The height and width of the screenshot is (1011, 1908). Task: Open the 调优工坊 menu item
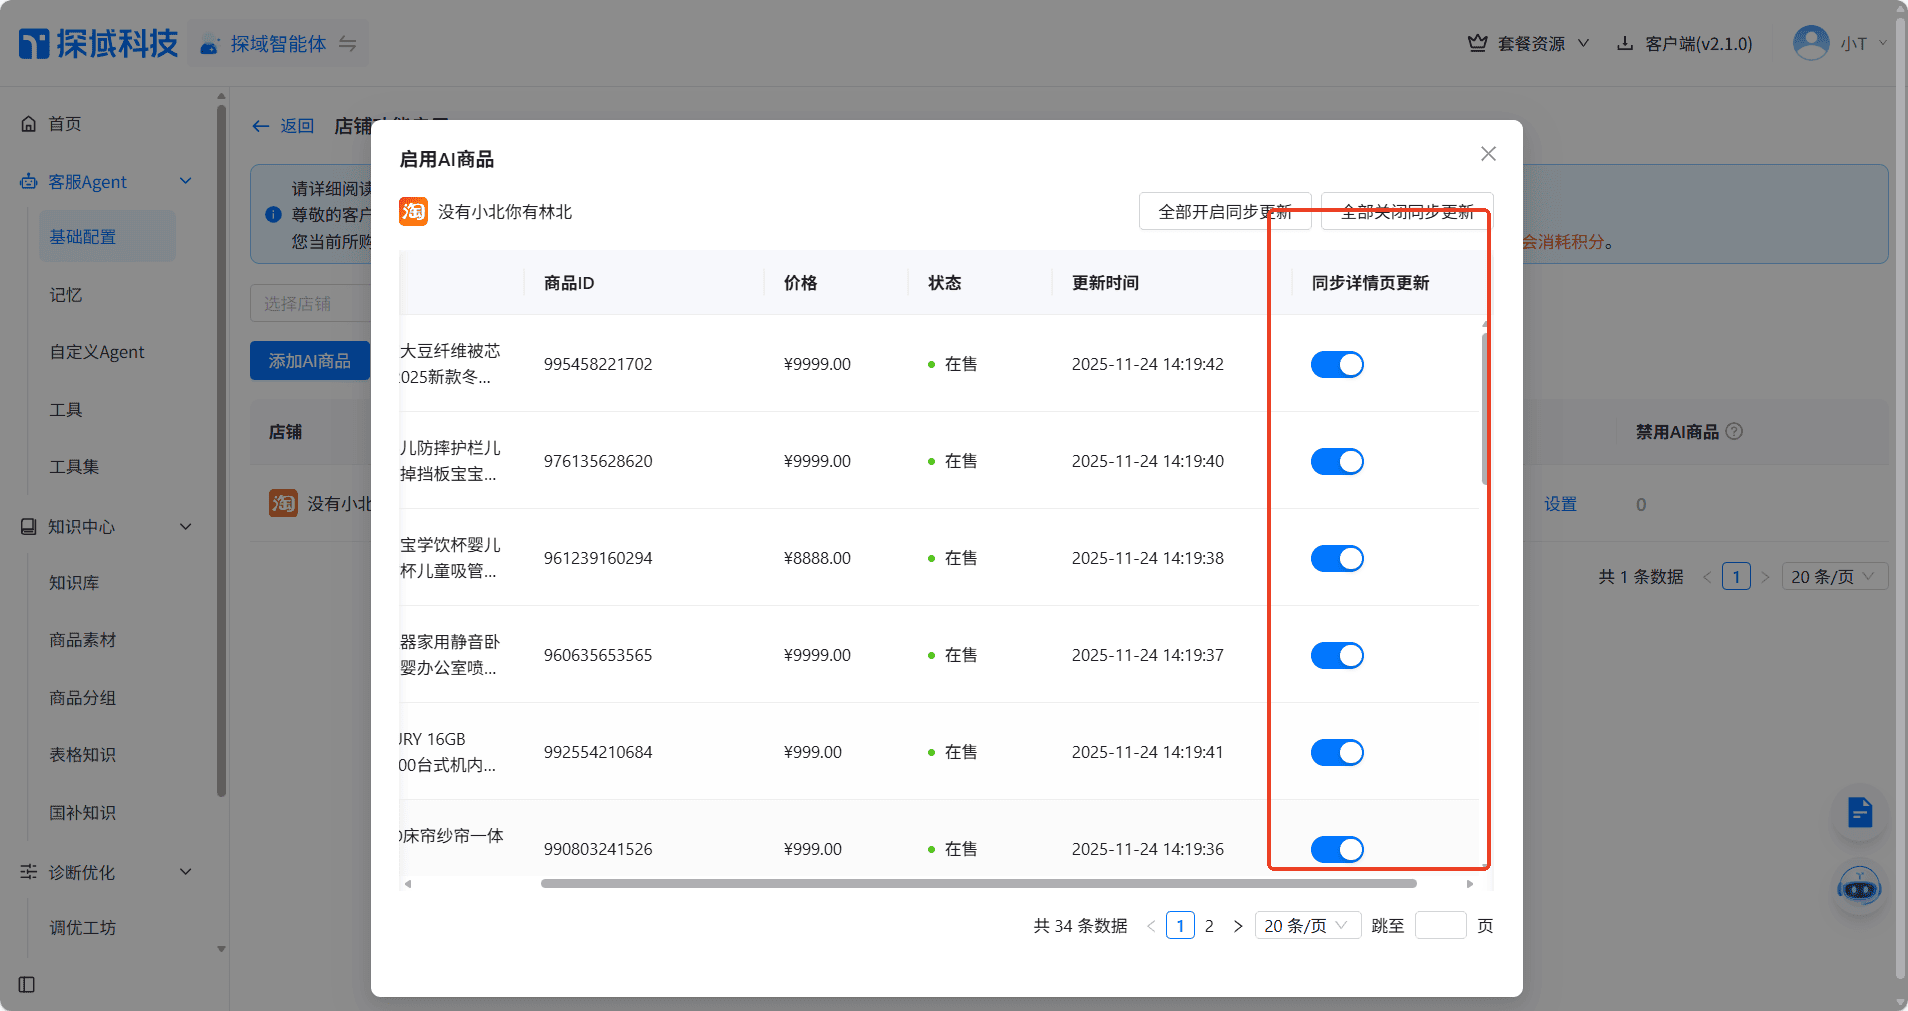83,927
